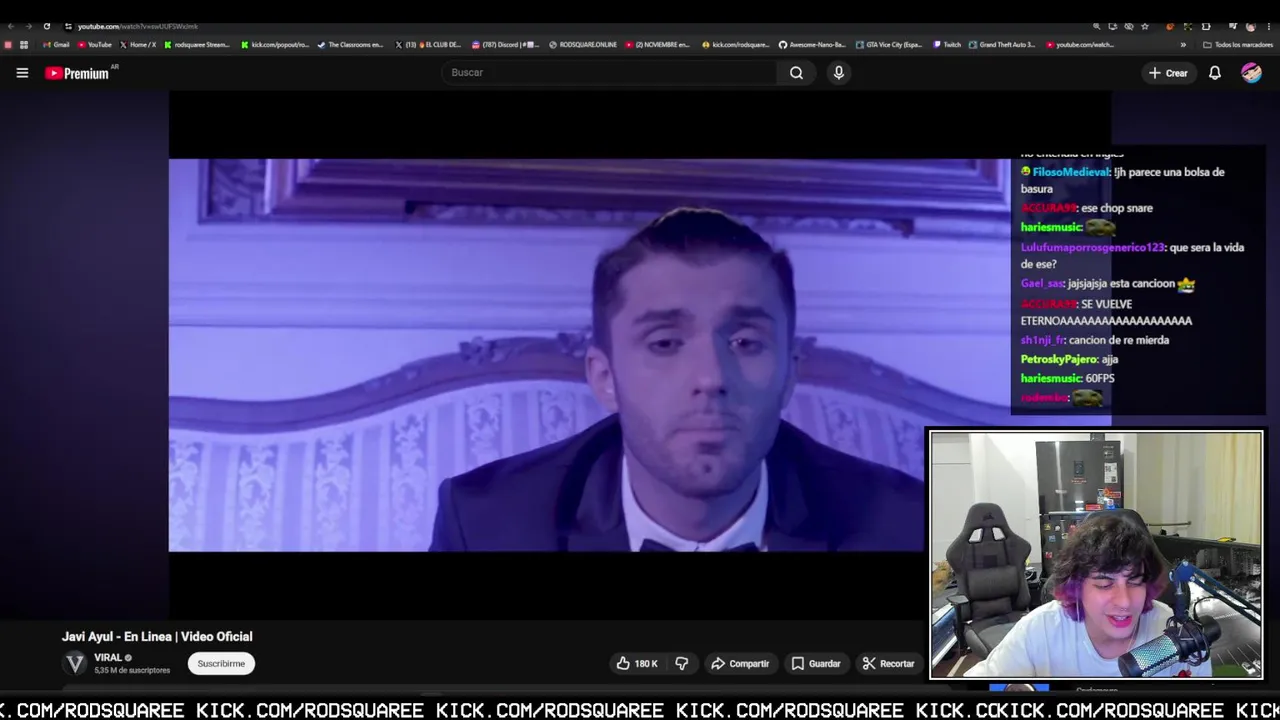Bookmark page with star icon

1145,26
